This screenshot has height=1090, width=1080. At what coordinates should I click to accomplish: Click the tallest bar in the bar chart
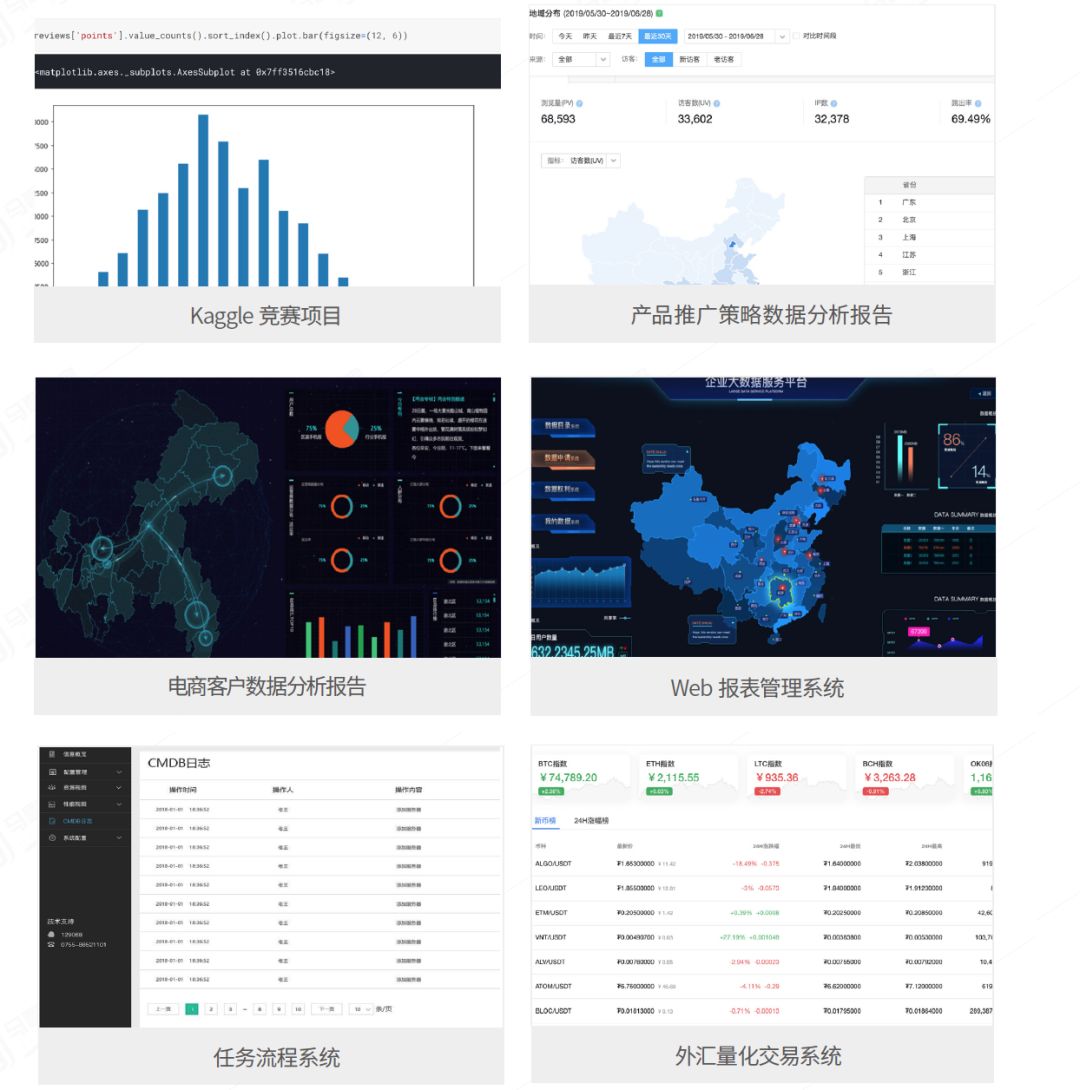click(x=203, y=200)
